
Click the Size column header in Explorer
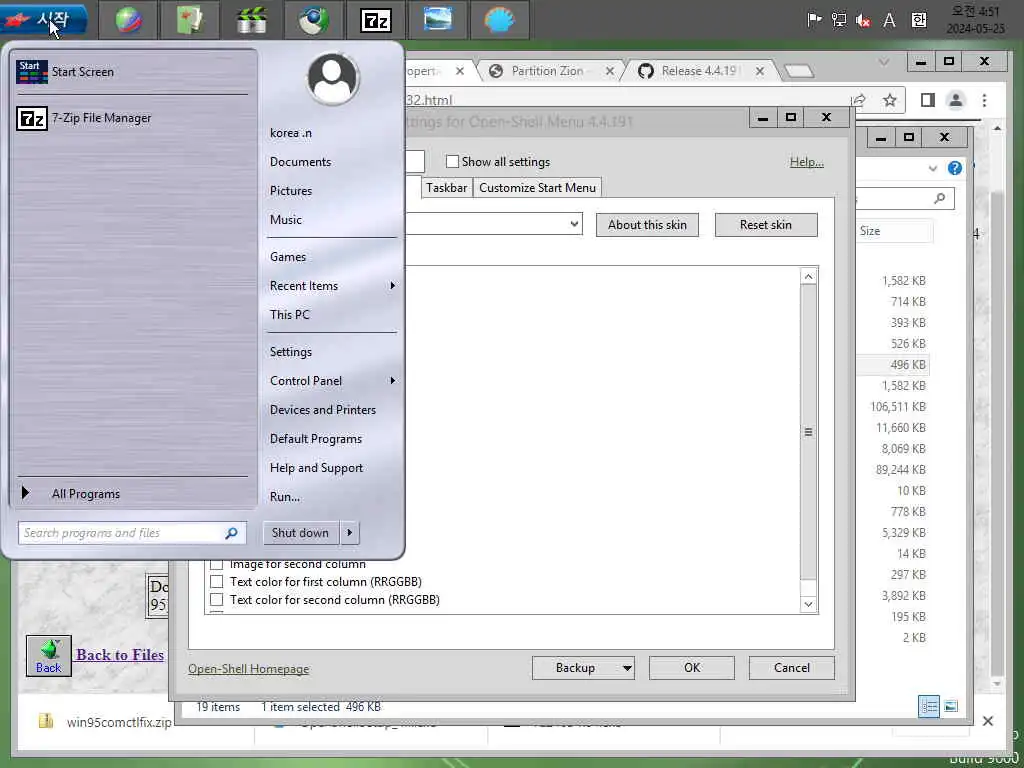(893, 231)
